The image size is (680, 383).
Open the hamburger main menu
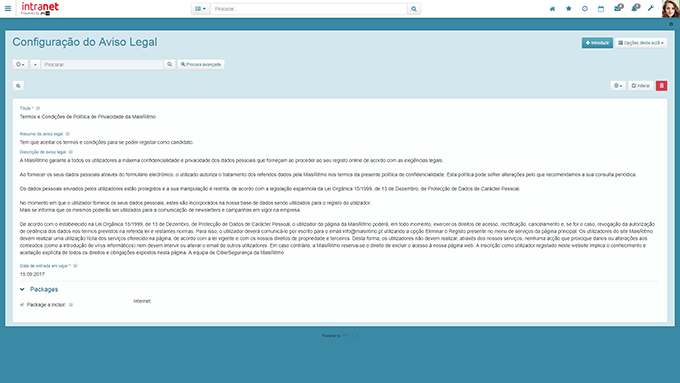[8, 8]
